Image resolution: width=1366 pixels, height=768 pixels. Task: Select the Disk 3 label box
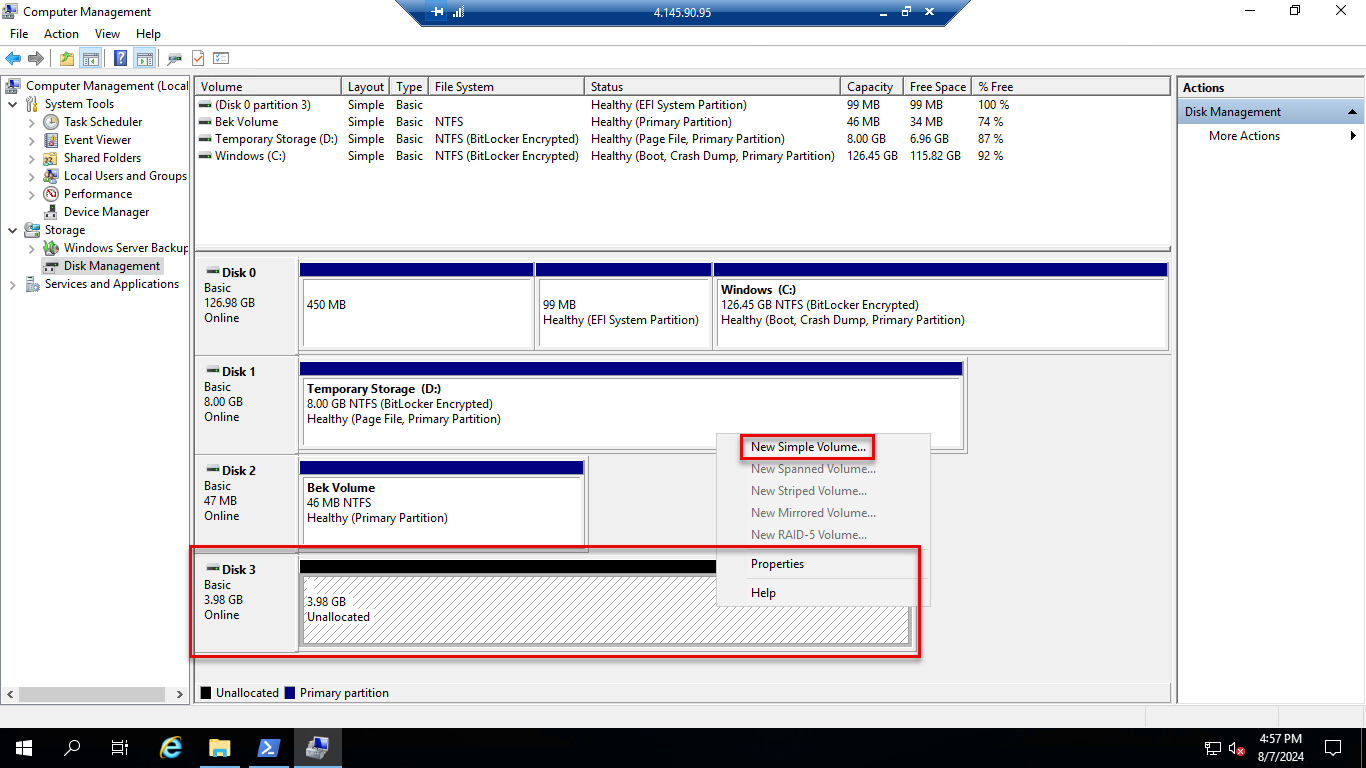click(246, 602)
